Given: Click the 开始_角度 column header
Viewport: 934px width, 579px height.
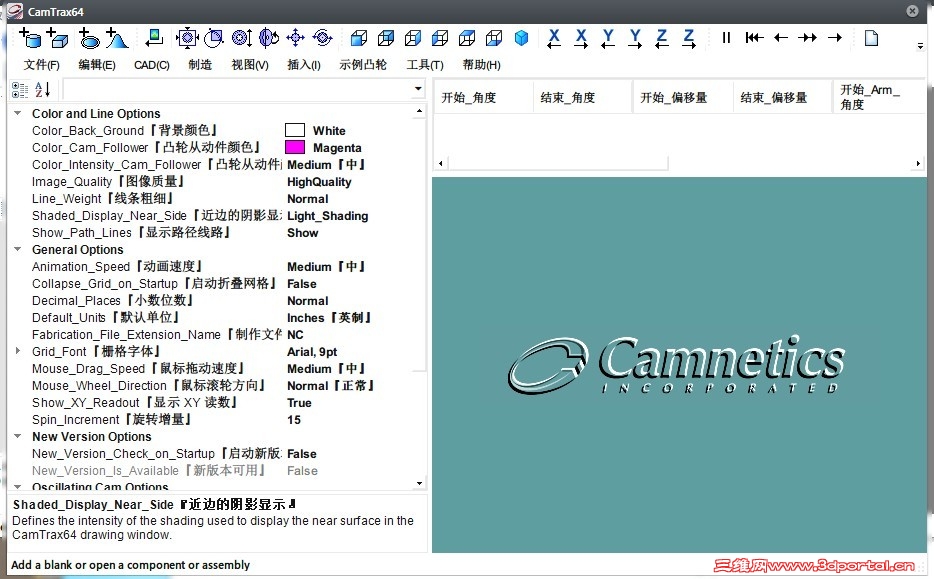Looking at the screenshot, I should (482, 97).
